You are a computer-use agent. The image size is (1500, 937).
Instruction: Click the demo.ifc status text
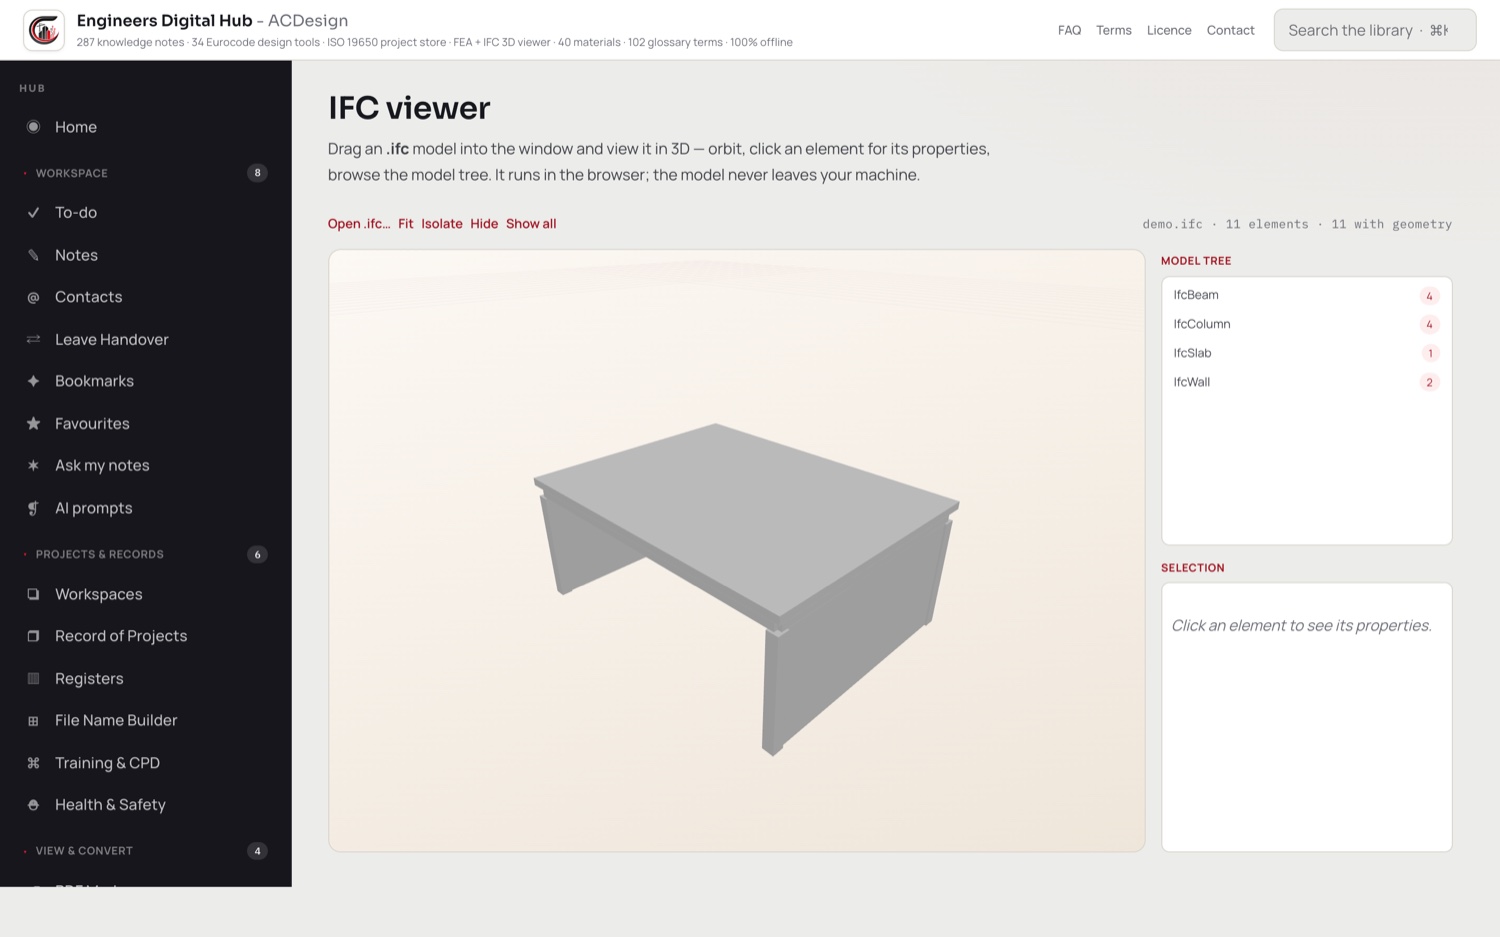1297,224
